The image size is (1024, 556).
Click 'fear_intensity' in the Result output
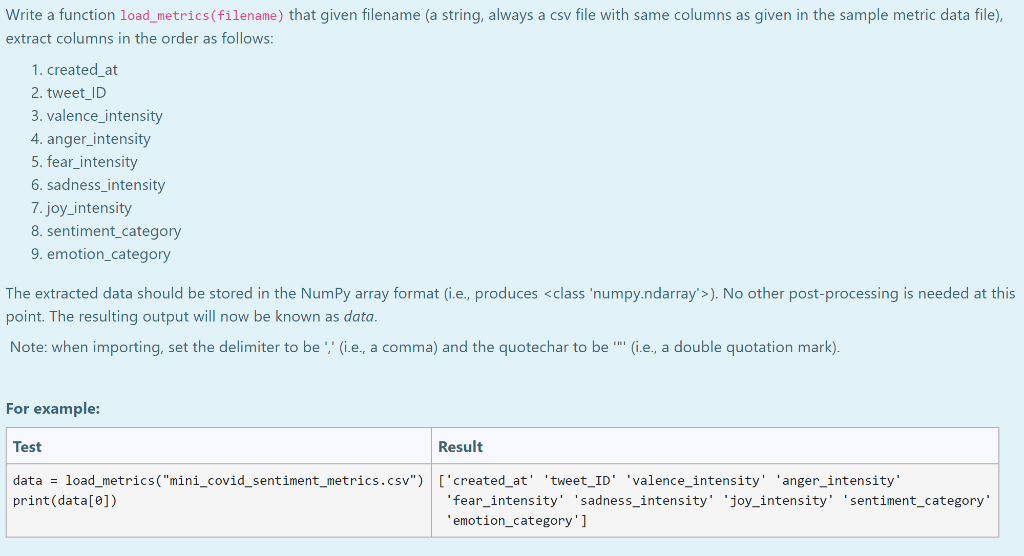[x=505, y=501]
